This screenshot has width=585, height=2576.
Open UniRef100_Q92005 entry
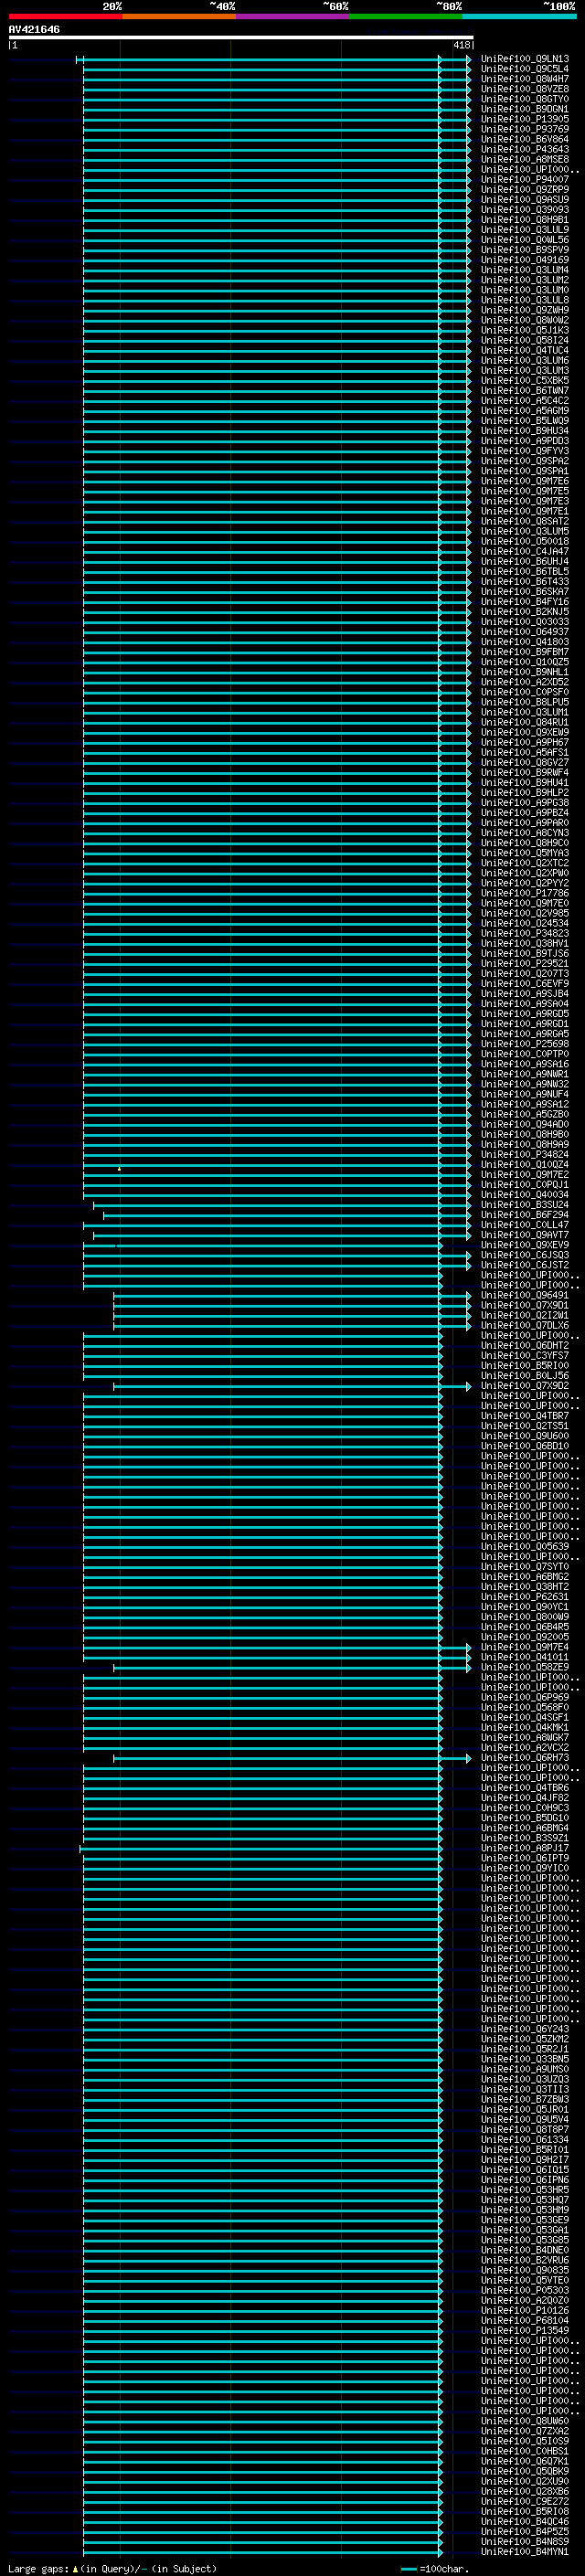[x=524, y=1637]
